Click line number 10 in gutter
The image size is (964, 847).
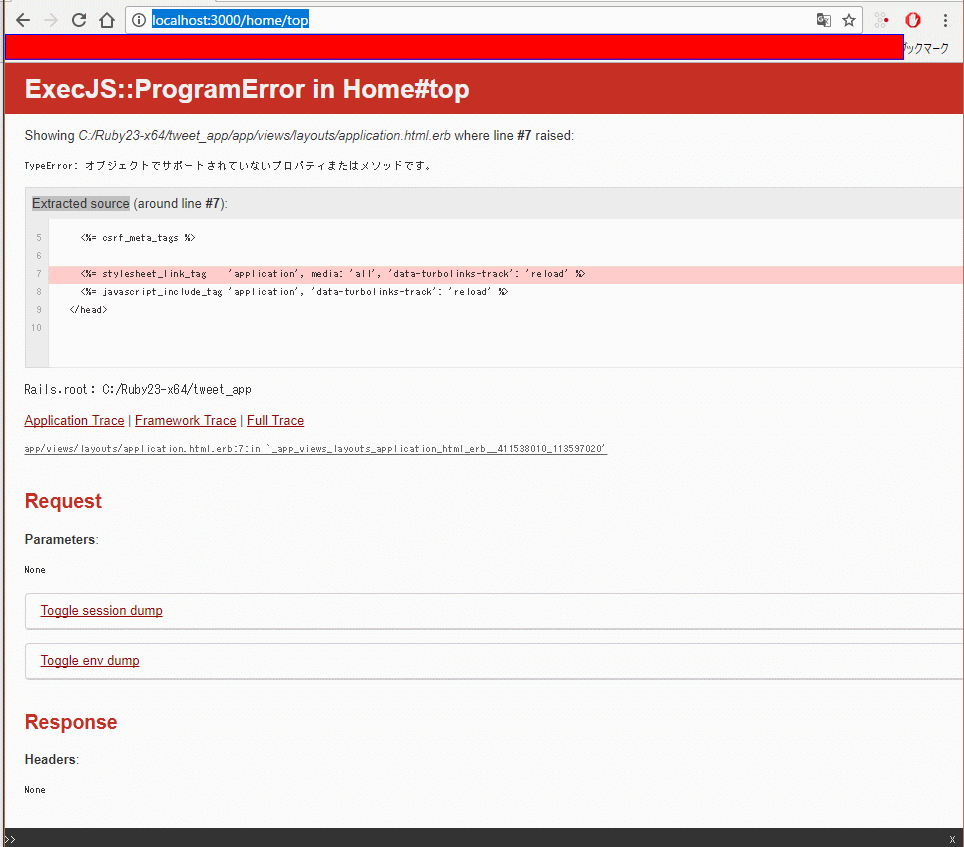(36, 328)
